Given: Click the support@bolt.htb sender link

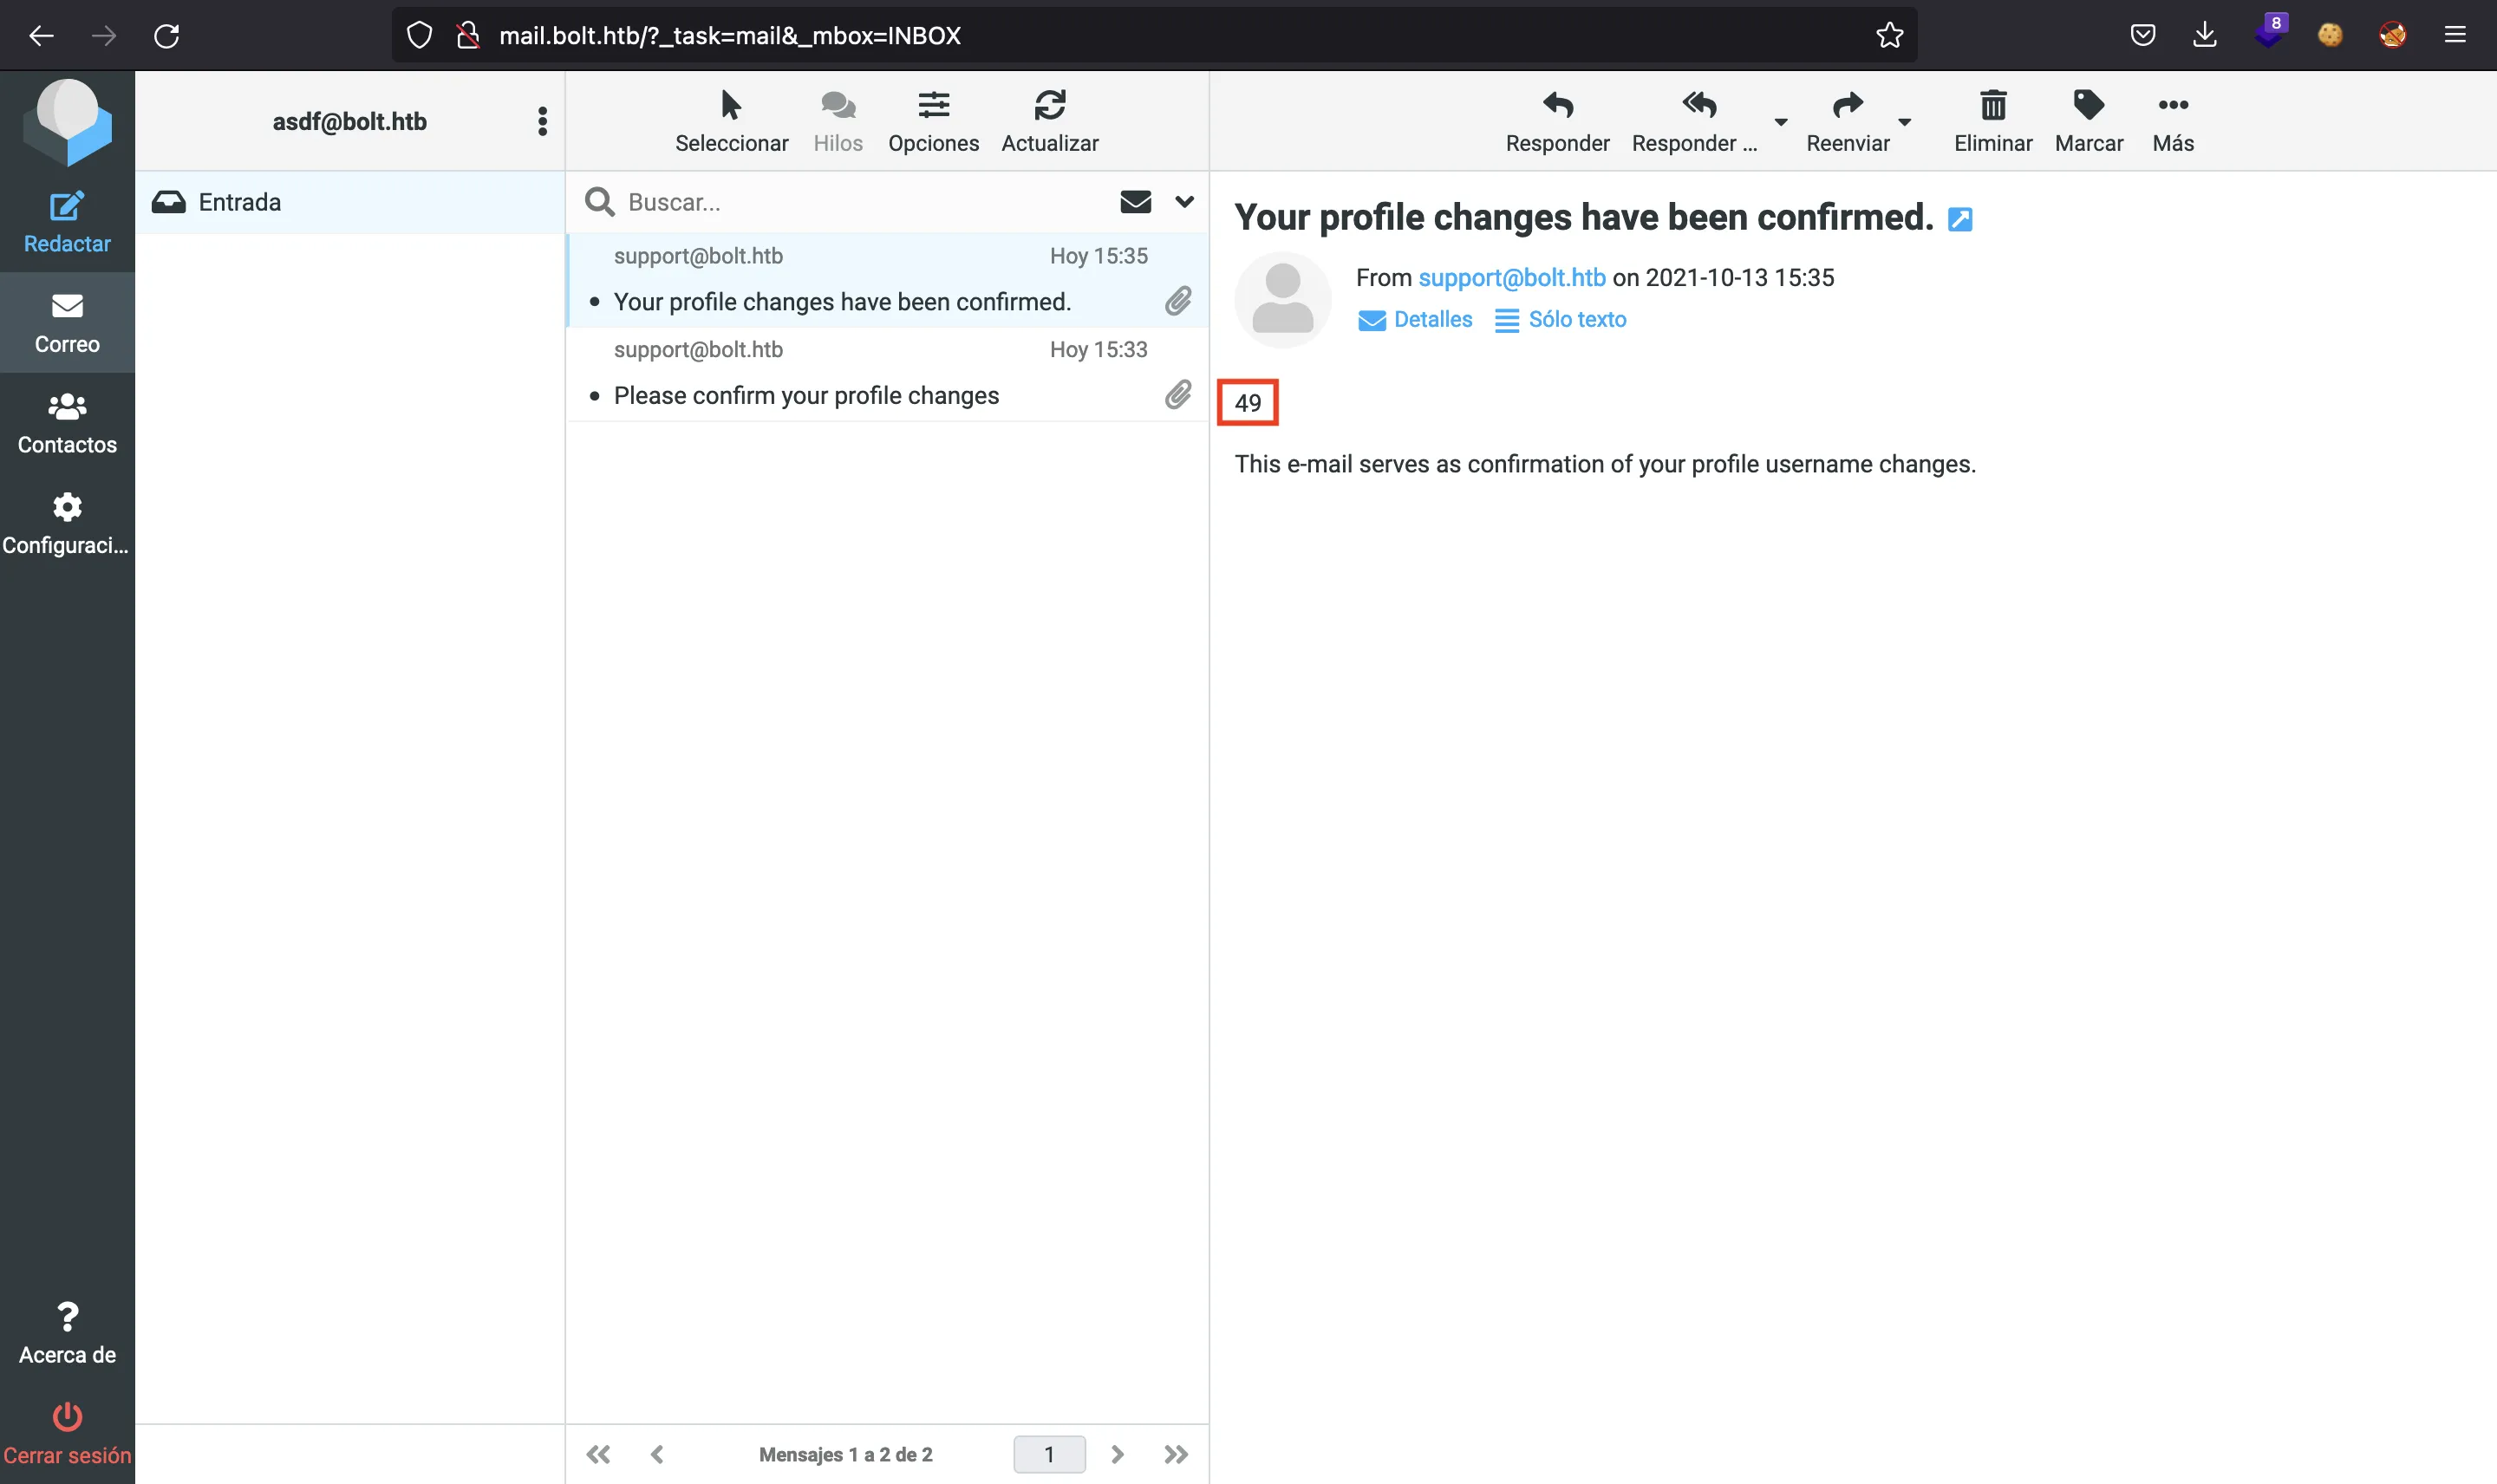Looking at the screenshot, I should (1511, 277).
